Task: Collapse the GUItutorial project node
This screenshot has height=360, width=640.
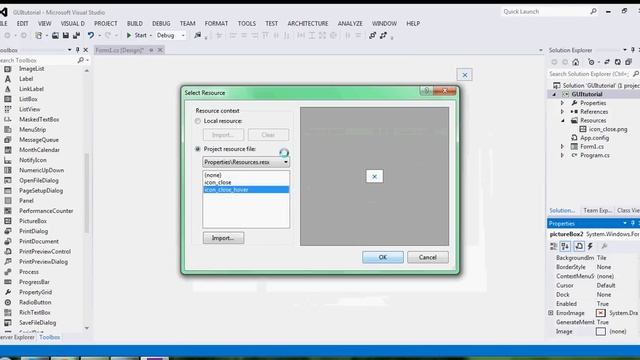Action: click(554, 94)
